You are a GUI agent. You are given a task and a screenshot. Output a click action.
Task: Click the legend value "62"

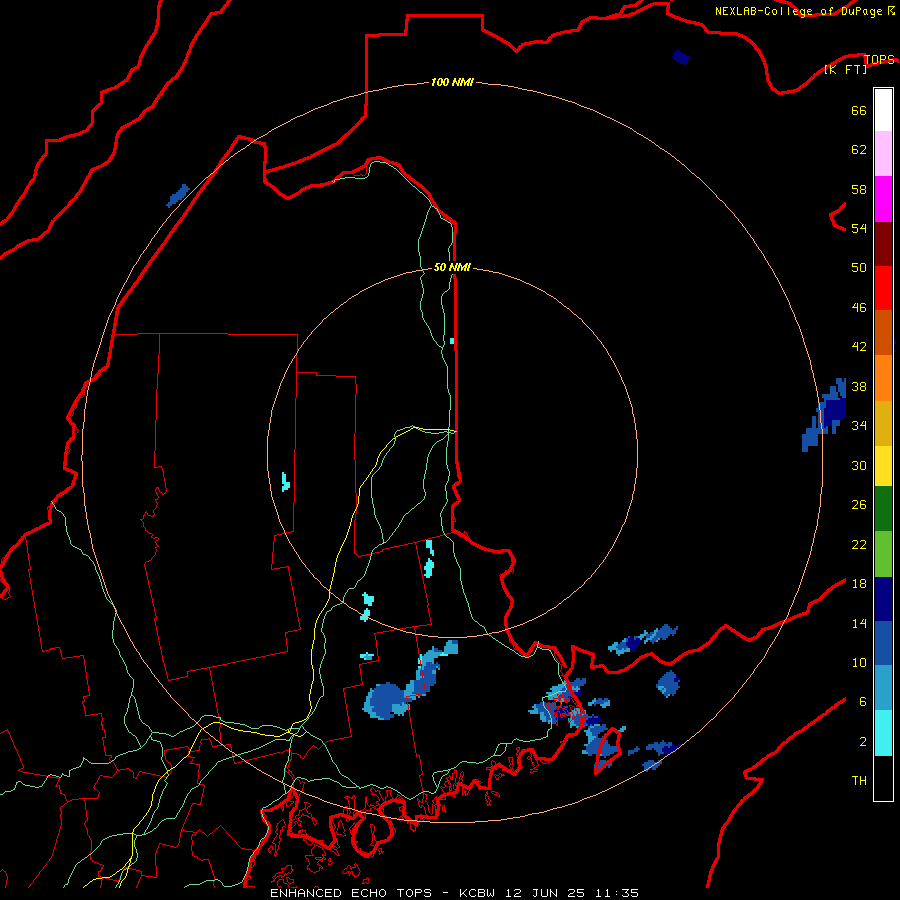click(x=859, y=149)
